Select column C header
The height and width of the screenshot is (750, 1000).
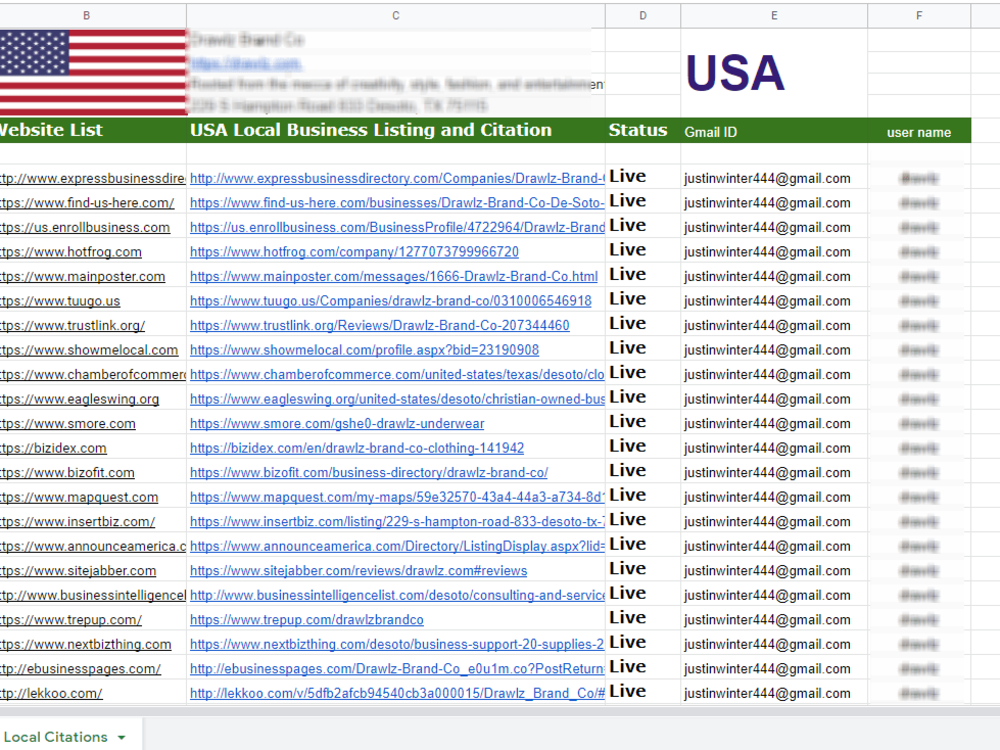(395, 15)
